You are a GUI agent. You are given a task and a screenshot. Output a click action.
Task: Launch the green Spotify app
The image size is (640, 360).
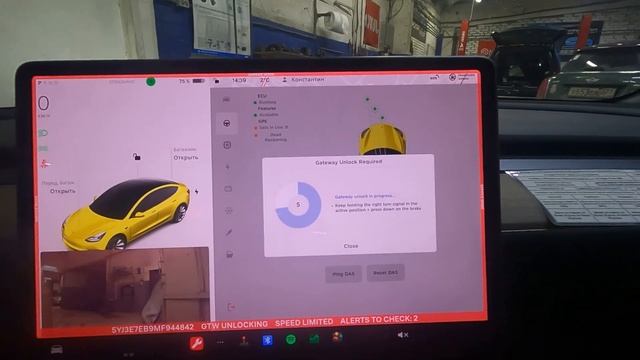[x=291, y=339]
